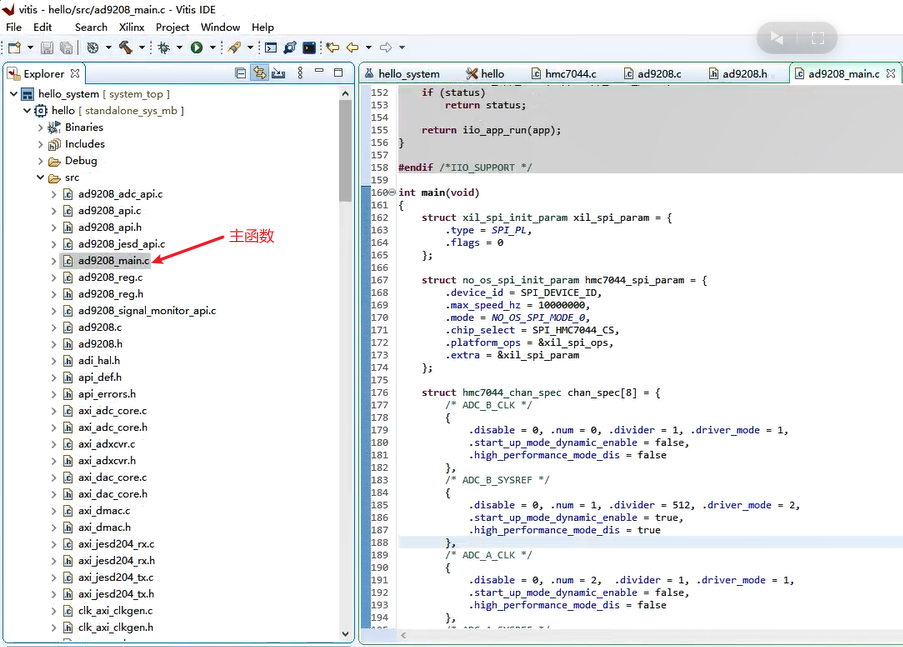Click the adi_hal.h header file icon
The width and height of the screenshot is (903, 647).
tap(68, 361)
